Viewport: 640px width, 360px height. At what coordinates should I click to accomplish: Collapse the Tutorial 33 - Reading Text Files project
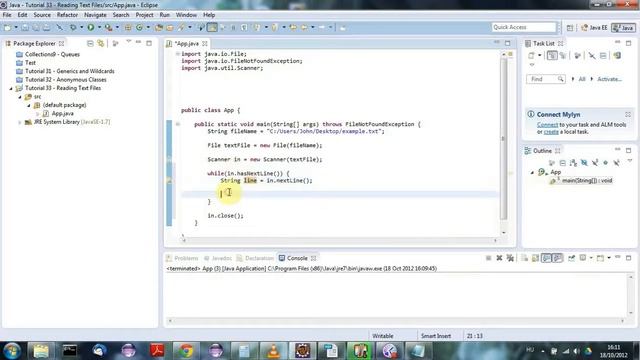tap(11, 88)
